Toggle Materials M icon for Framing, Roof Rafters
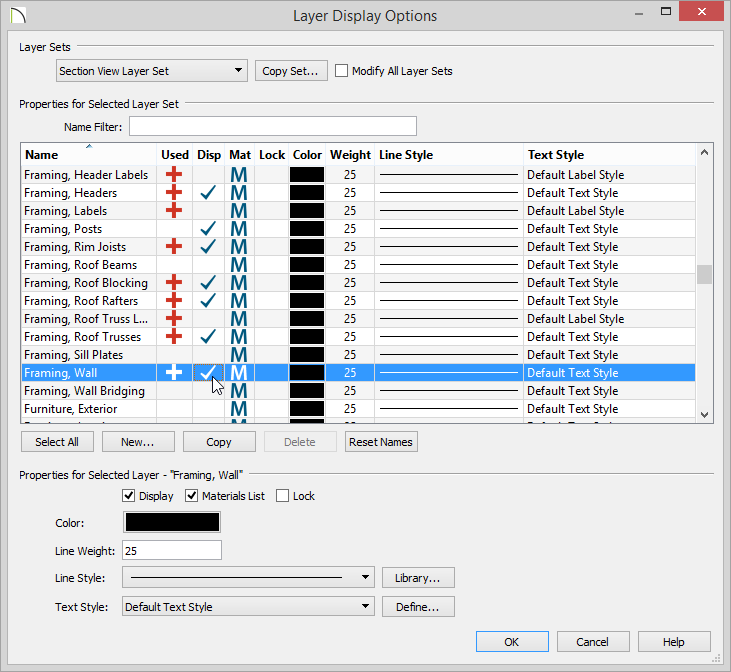 pyautogui.click(x=239, y=301)
